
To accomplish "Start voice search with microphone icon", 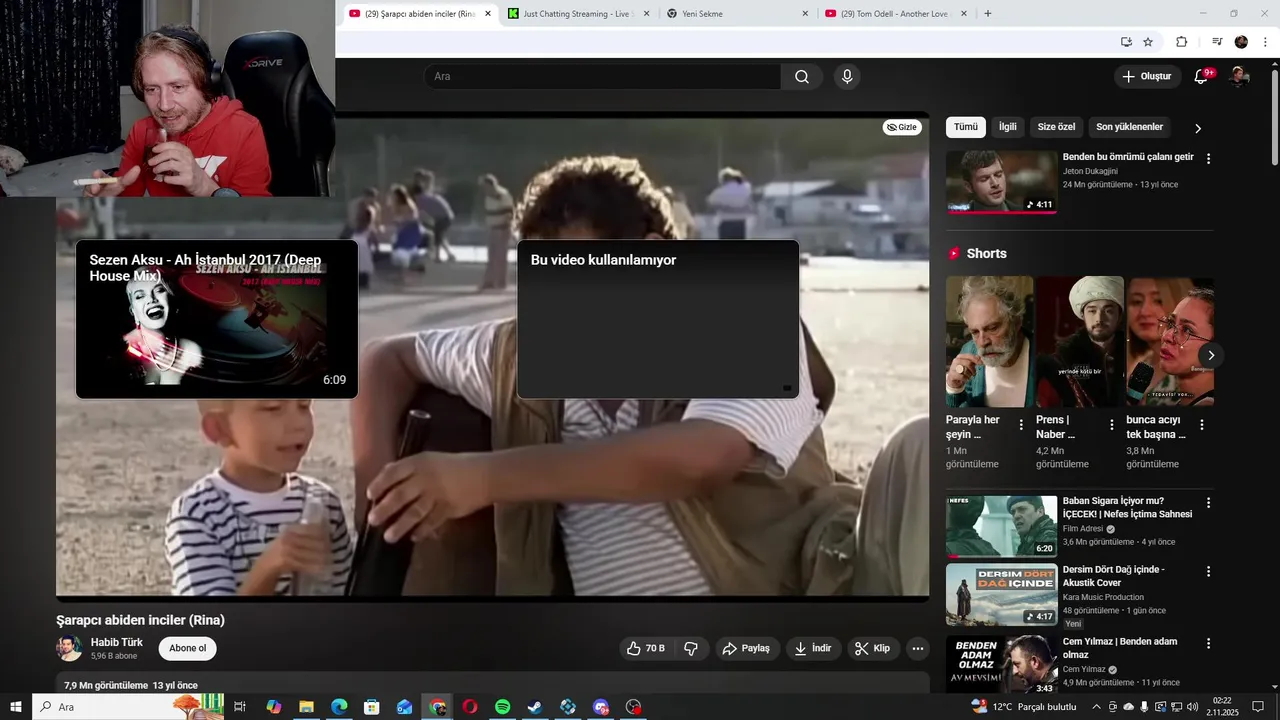I will (847, 77).
